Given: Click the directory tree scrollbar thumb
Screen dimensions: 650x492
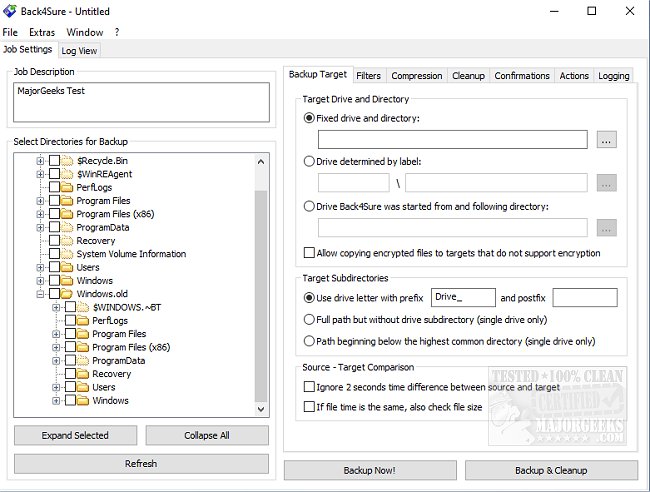Looking at the screenshot, I should (261, 296).
